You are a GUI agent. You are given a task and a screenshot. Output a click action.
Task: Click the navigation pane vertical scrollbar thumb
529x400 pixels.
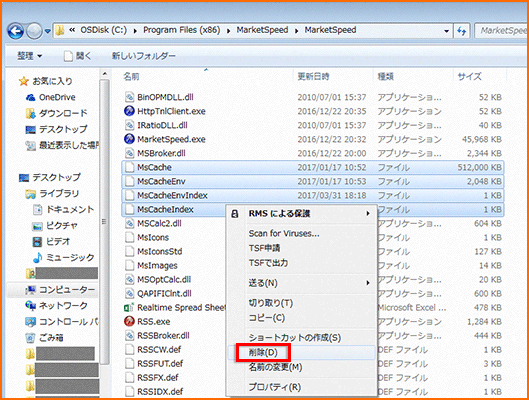point(105,221)
